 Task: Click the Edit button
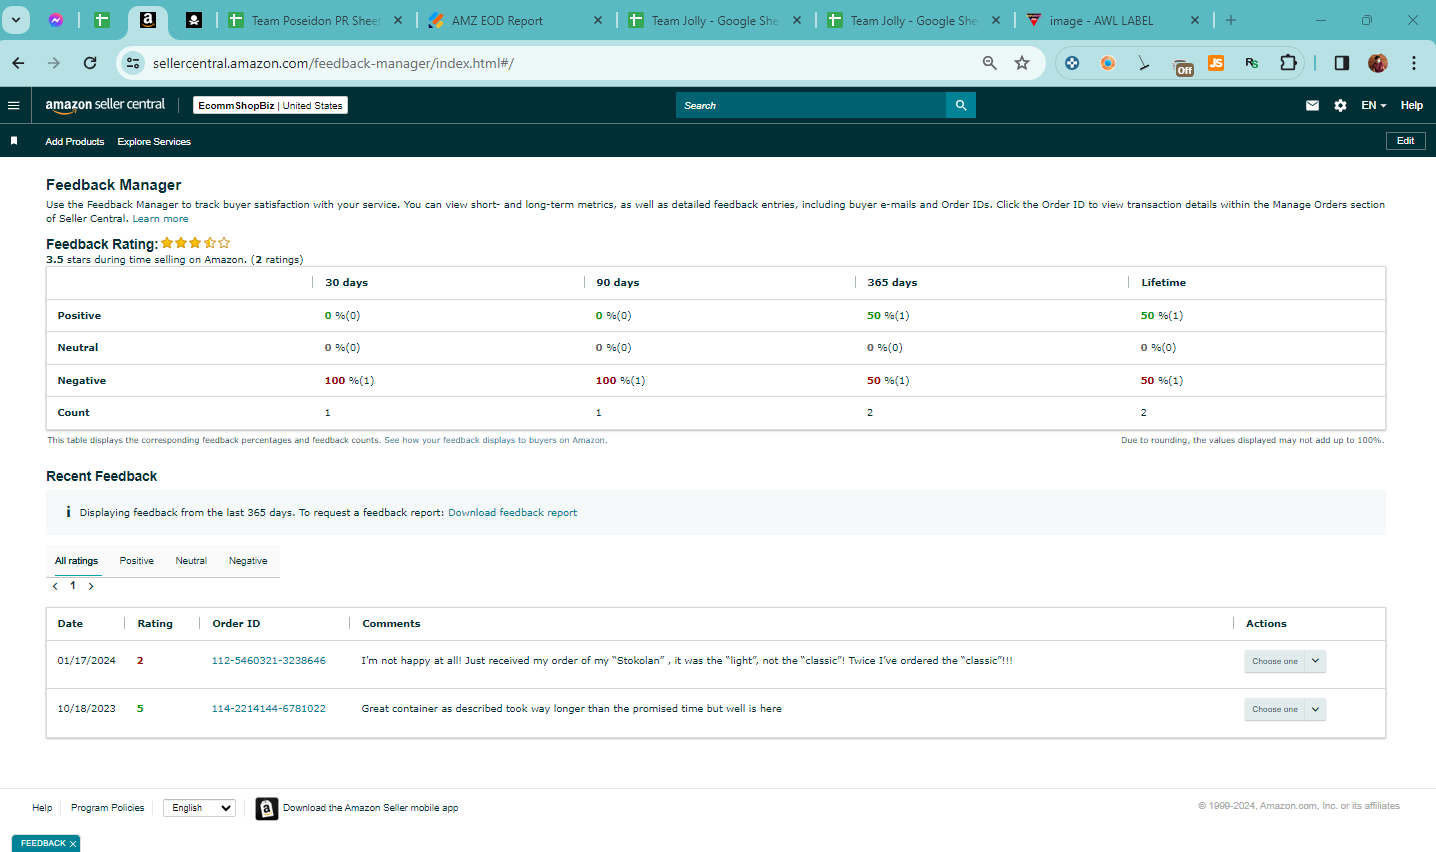[x=1406, y=141]
